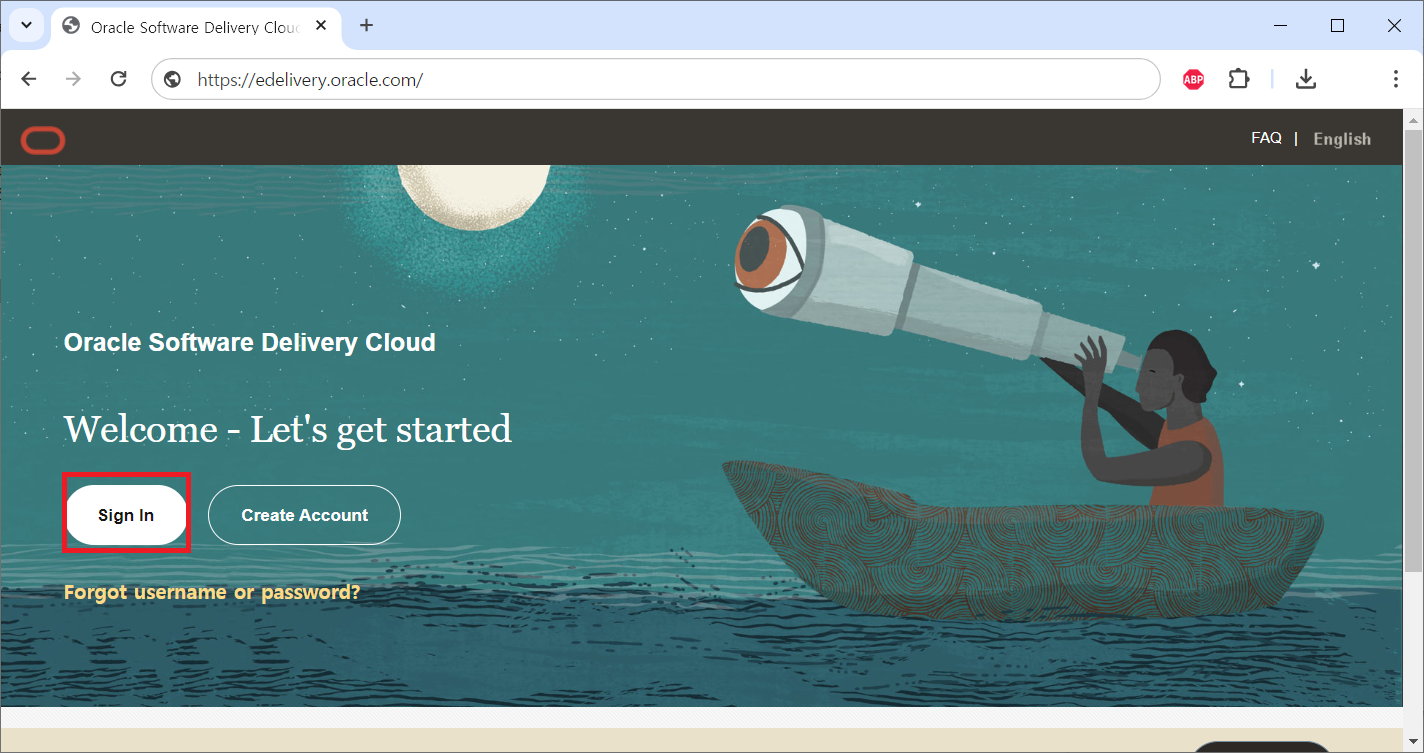Click the address bar URL field
This screenshot has height=753, width=1424.
(655, 79)
